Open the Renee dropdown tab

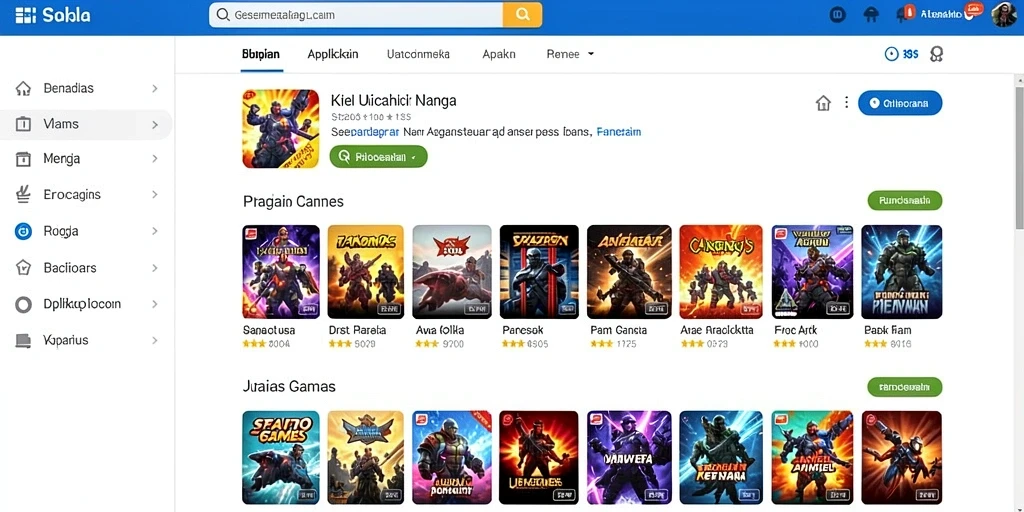[x=569, y=54]
